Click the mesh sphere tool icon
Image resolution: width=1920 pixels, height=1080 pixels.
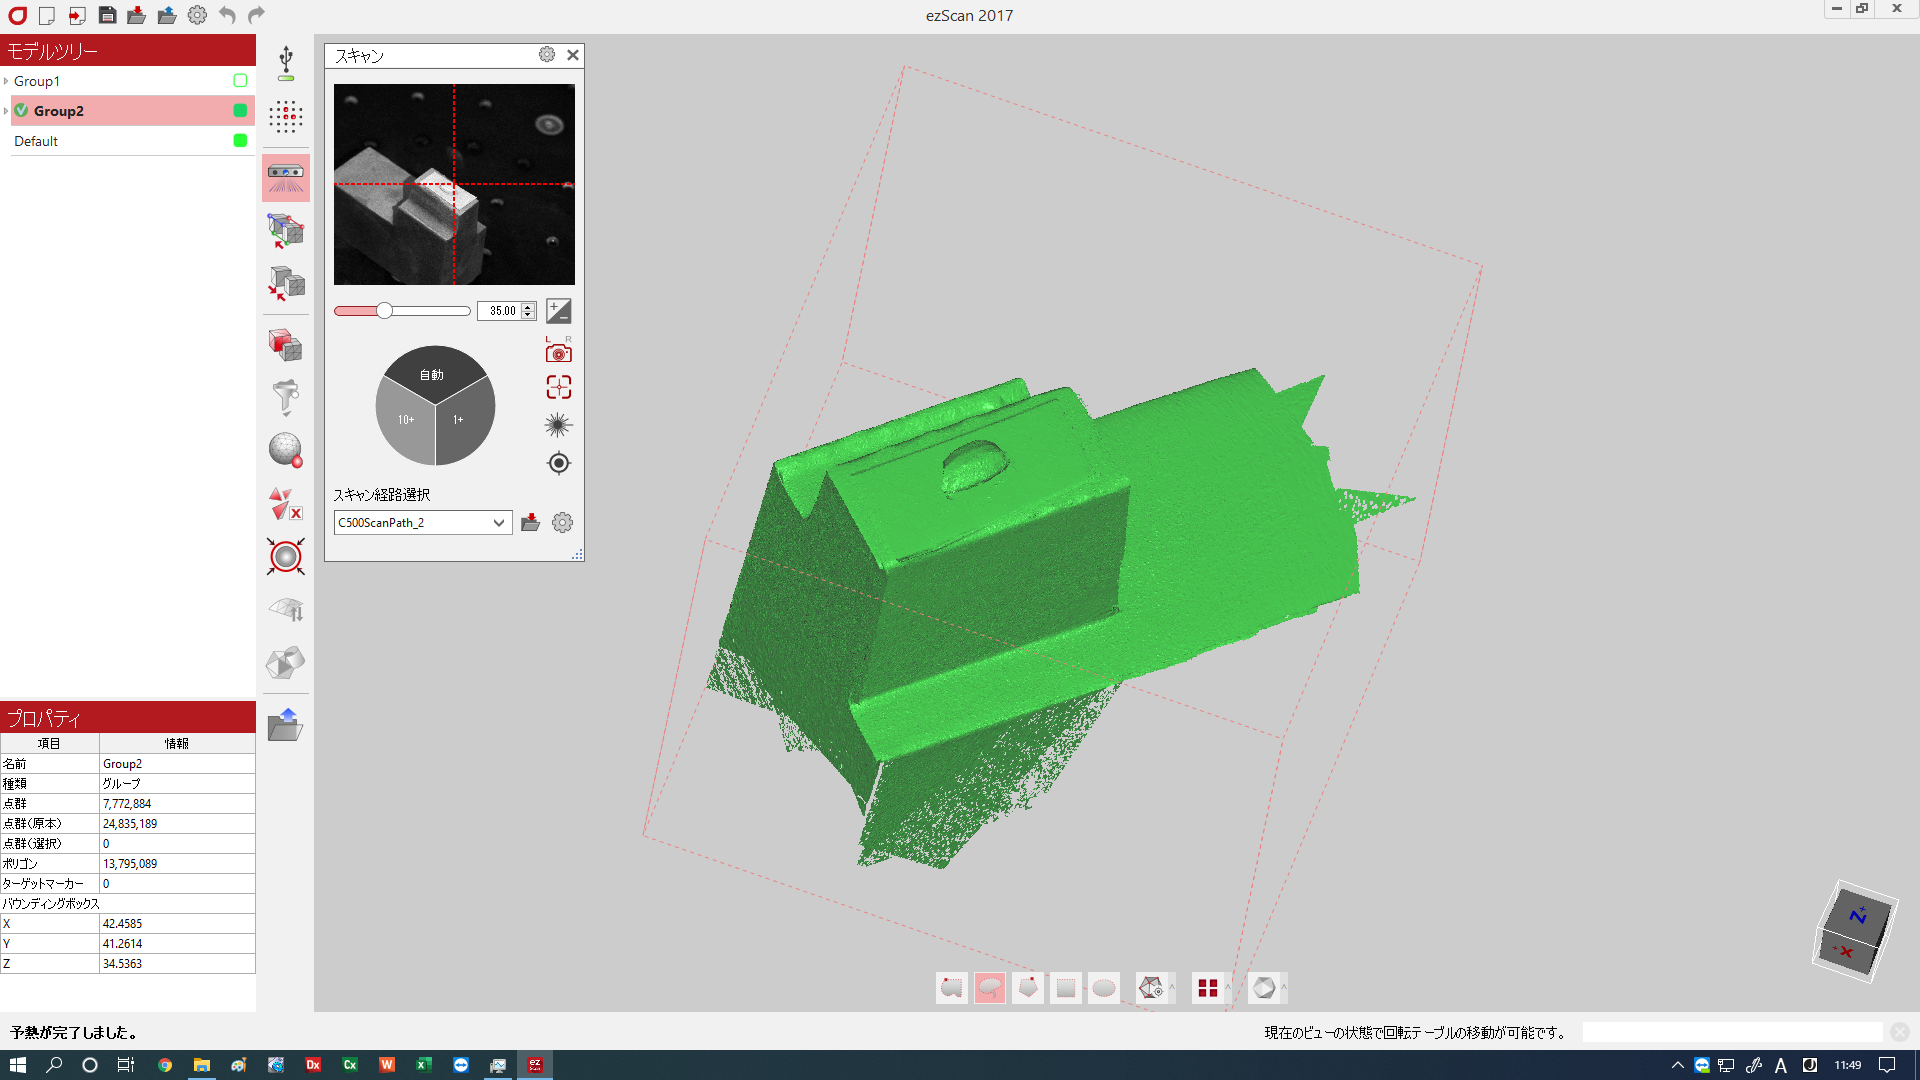click(285, 450)
